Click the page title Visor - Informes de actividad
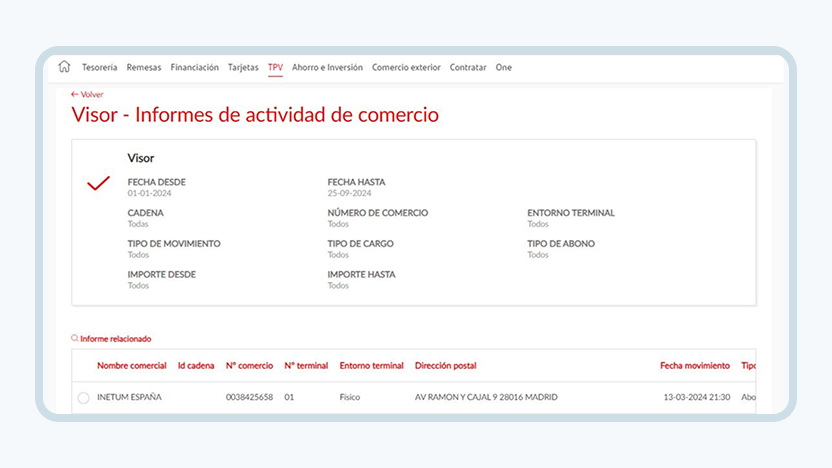 click(x=255, y=115)
